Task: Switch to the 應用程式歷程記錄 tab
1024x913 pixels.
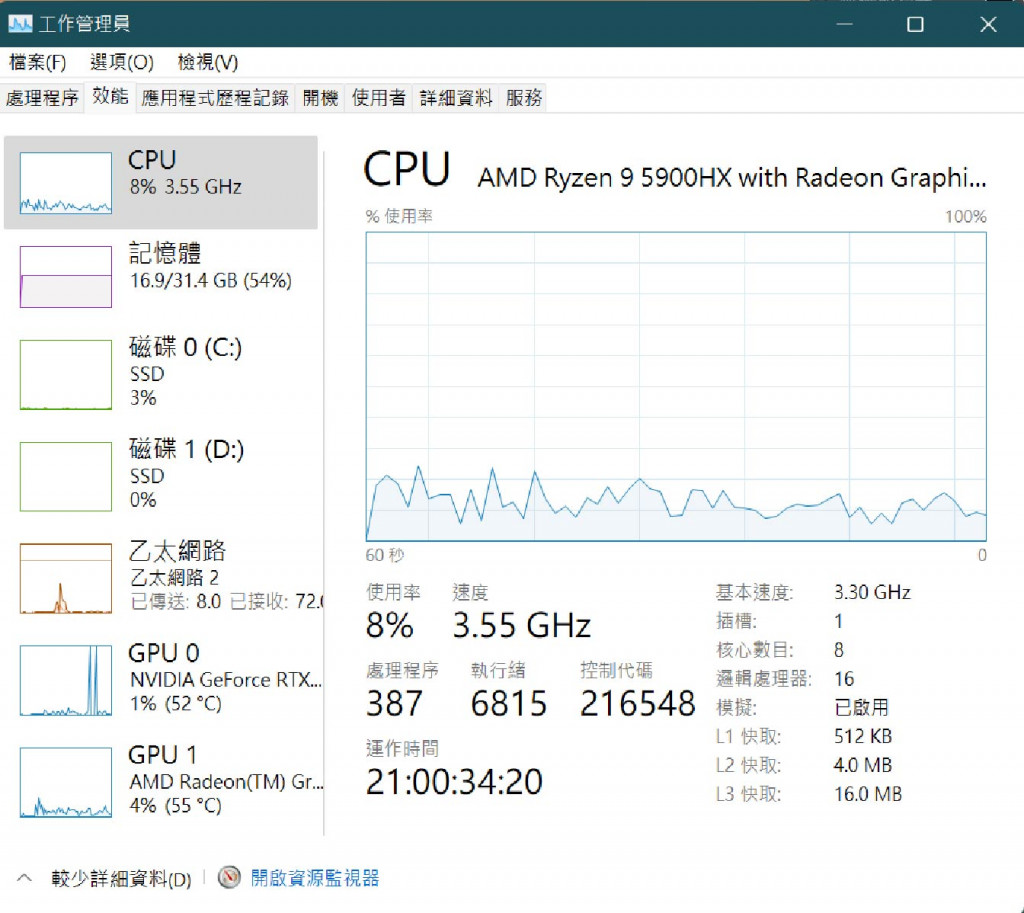Action: [215, 98]
